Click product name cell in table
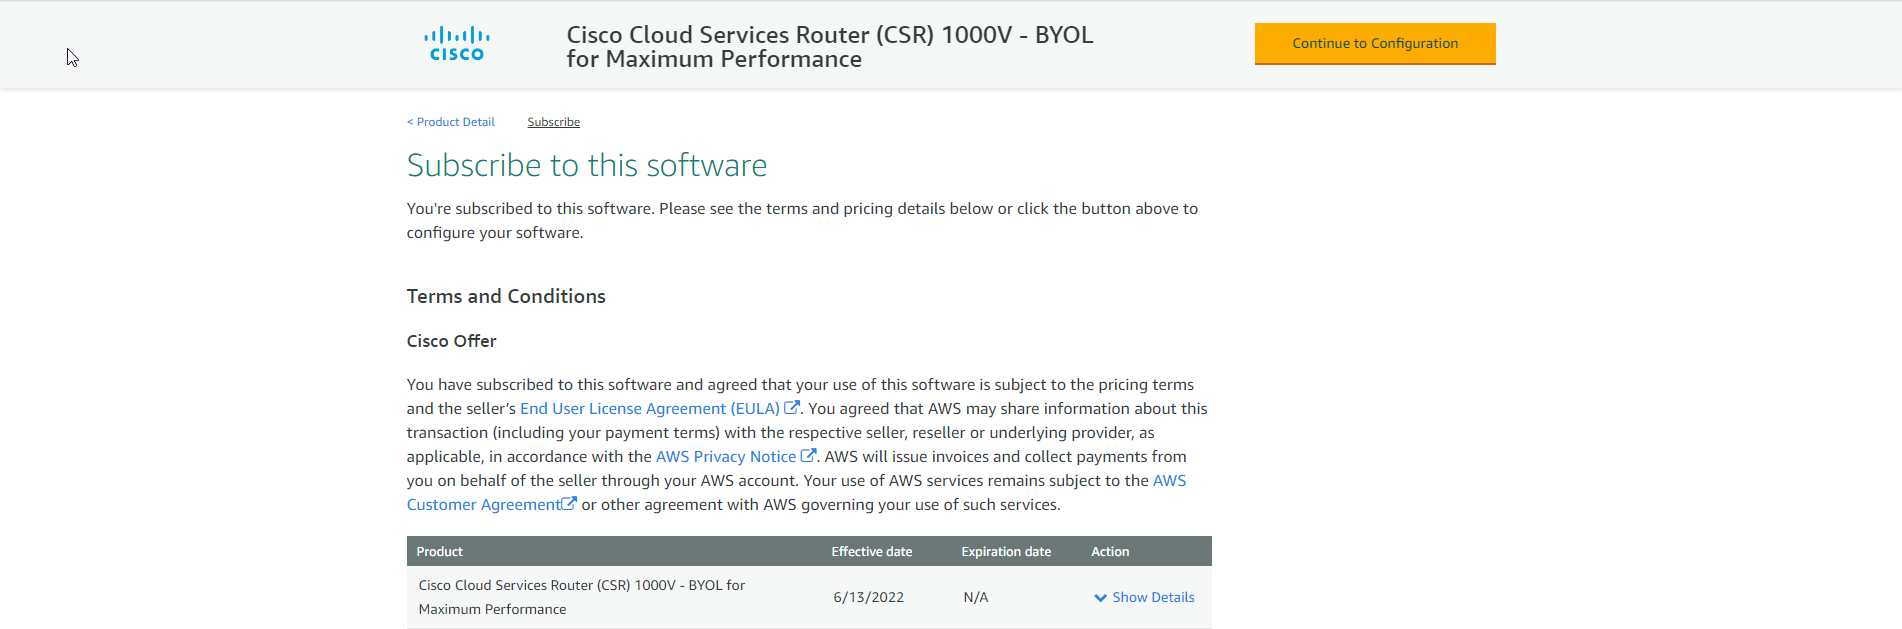 click(x=582, y=597)
